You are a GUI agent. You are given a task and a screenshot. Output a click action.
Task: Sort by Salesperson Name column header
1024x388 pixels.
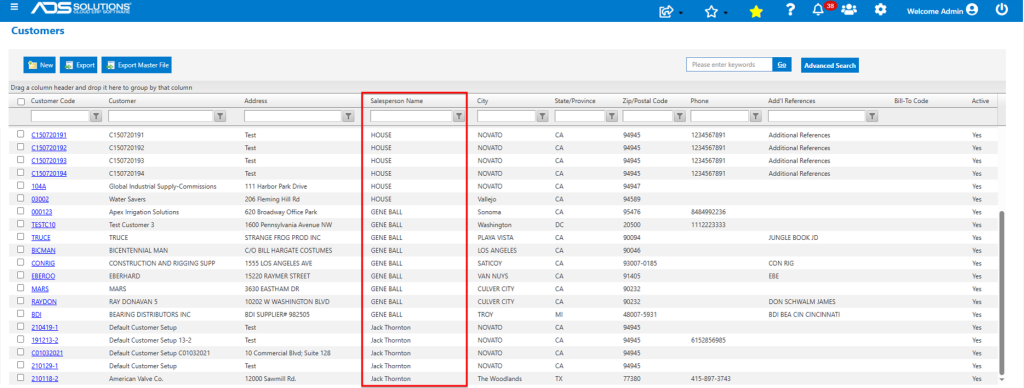click(x=396, y=101)
